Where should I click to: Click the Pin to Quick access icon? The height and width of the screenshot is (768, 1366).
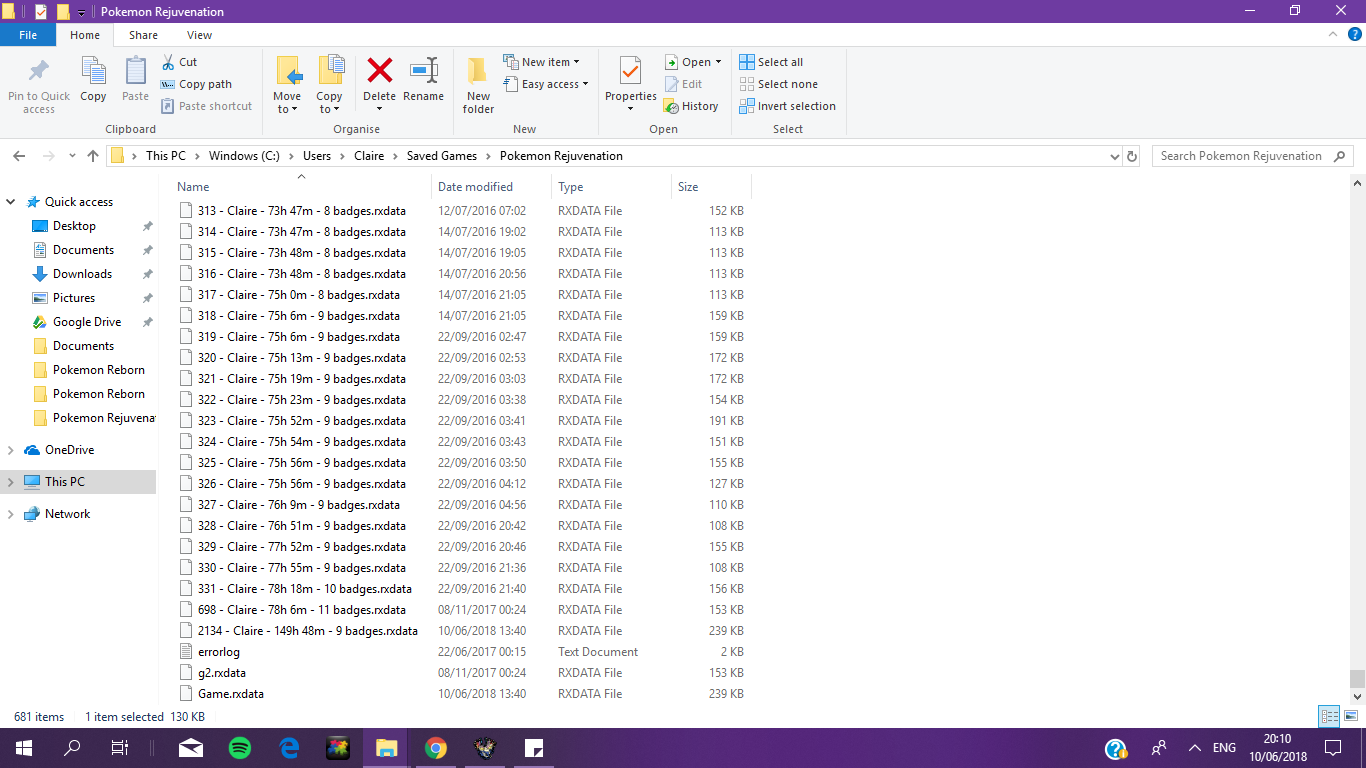pyautogui.click(x=38, y=71)
